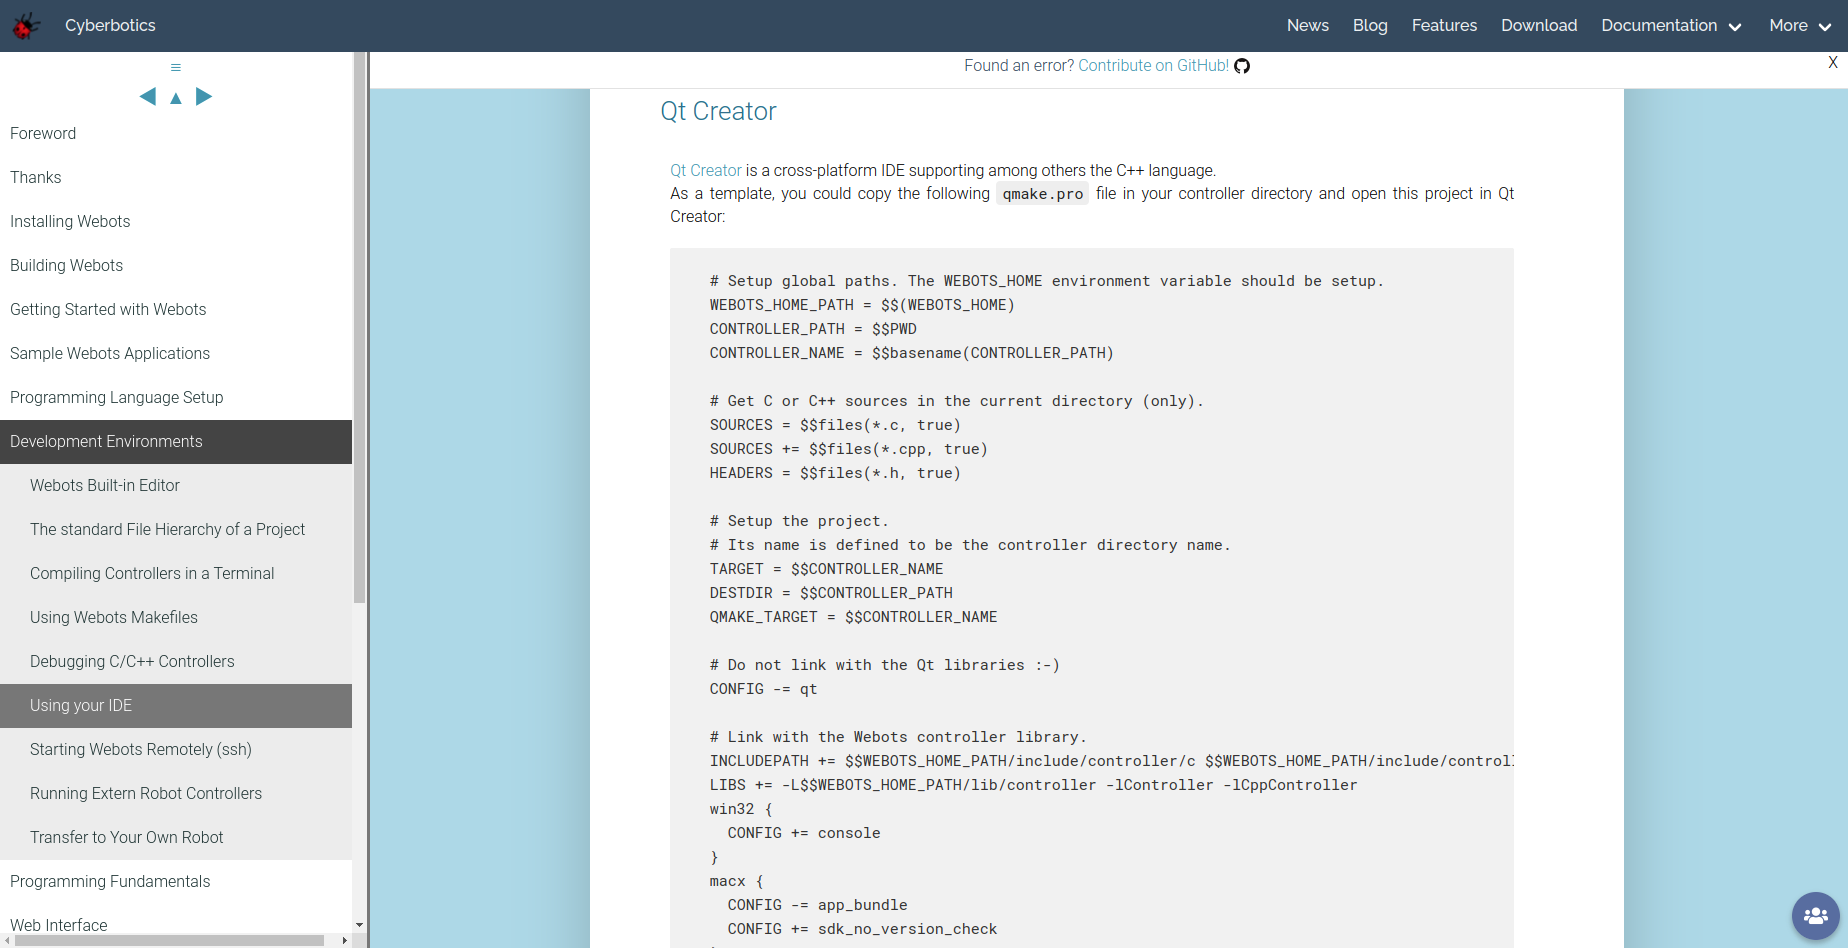Click the 'CONFIG -= qt' code line

pos(763,689)
